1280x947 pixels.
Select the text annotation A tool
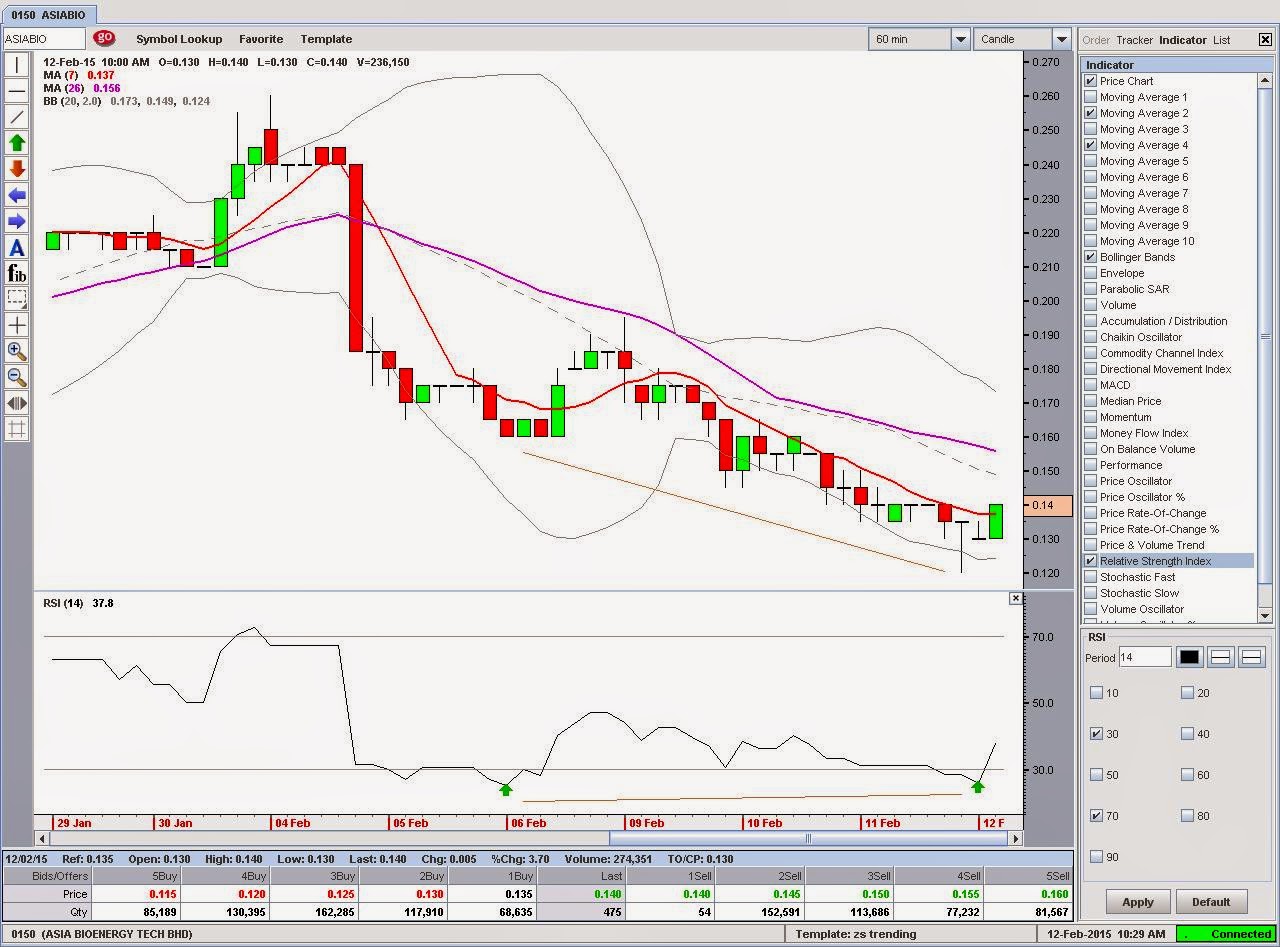coord(17,247)
